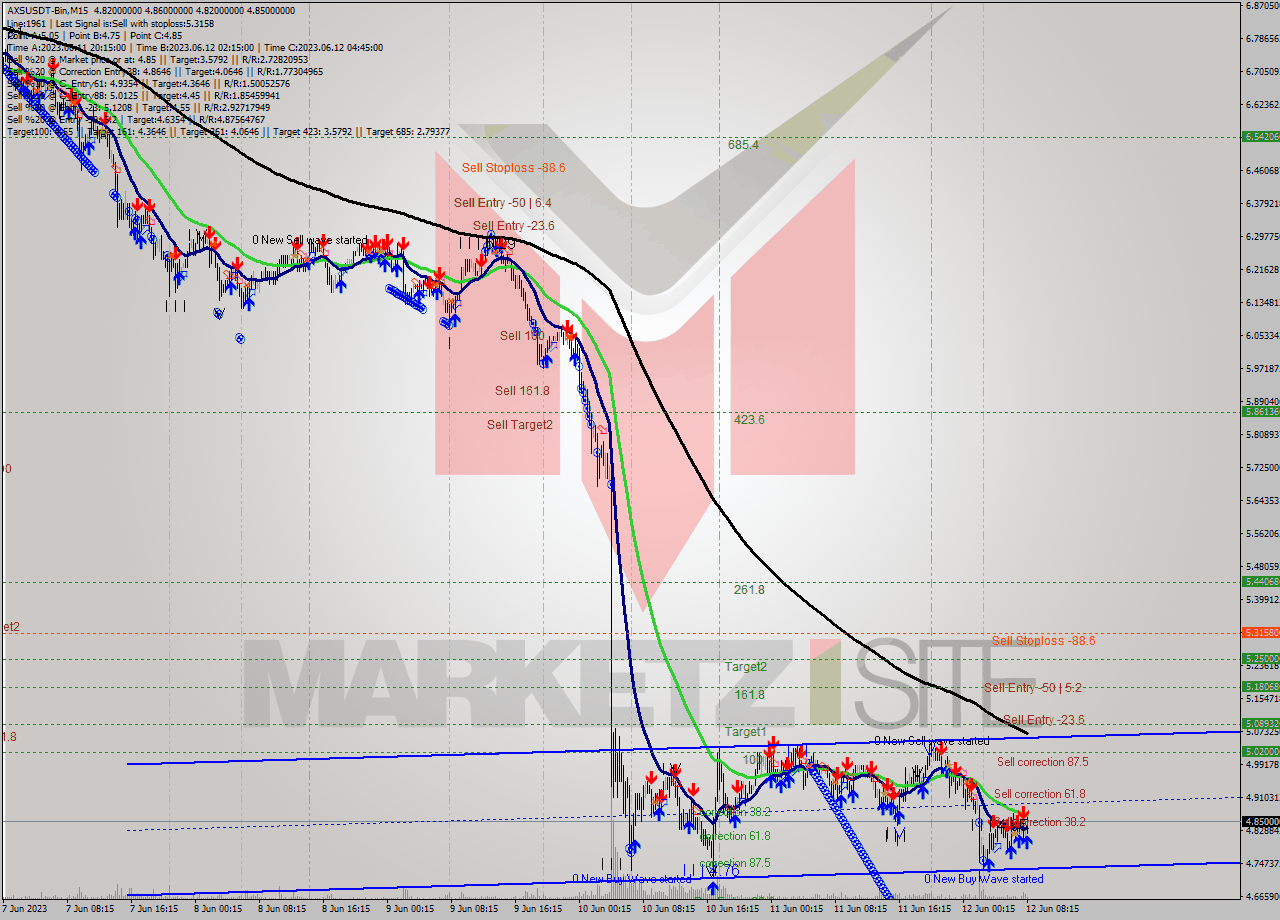Click the '10 Jun 00:15' time axis label
This screenshot has height=920, width=1280.
606,910
